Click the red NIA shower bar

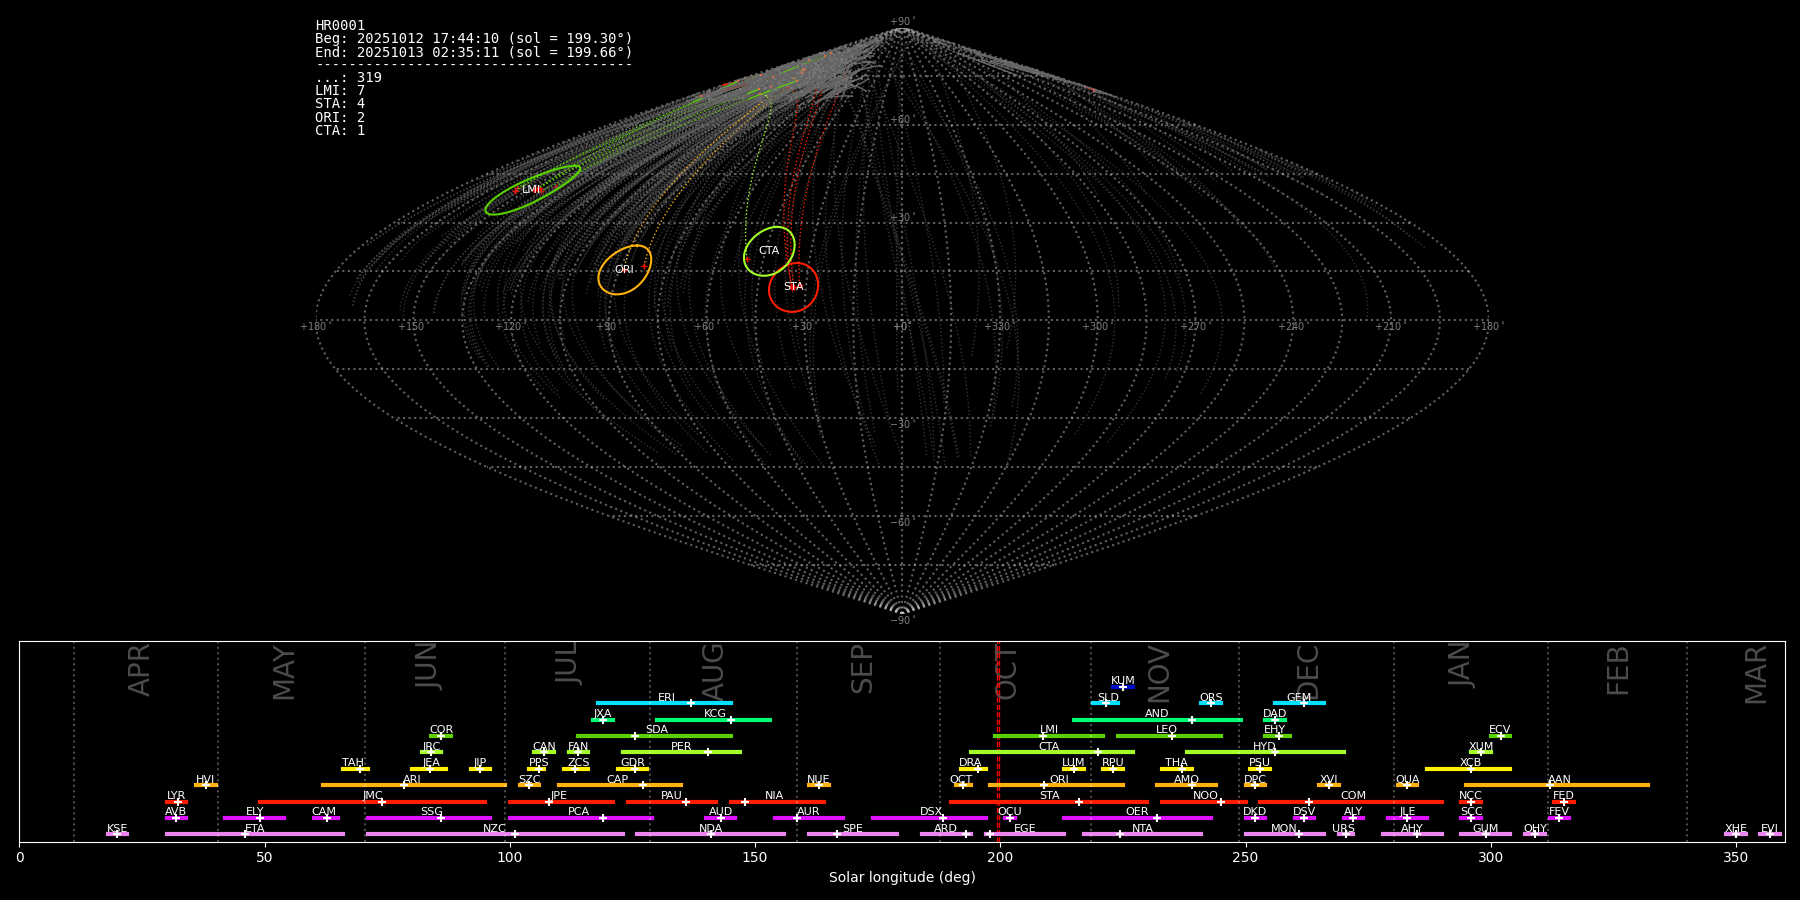point(777,801)
